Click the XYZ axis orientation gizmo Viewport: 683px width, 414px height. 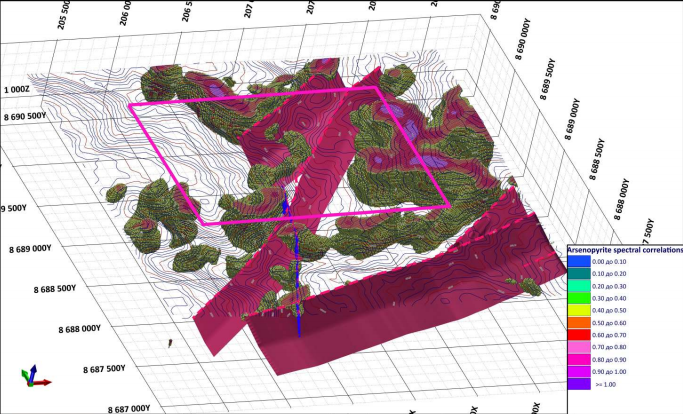tap(35, 377)
